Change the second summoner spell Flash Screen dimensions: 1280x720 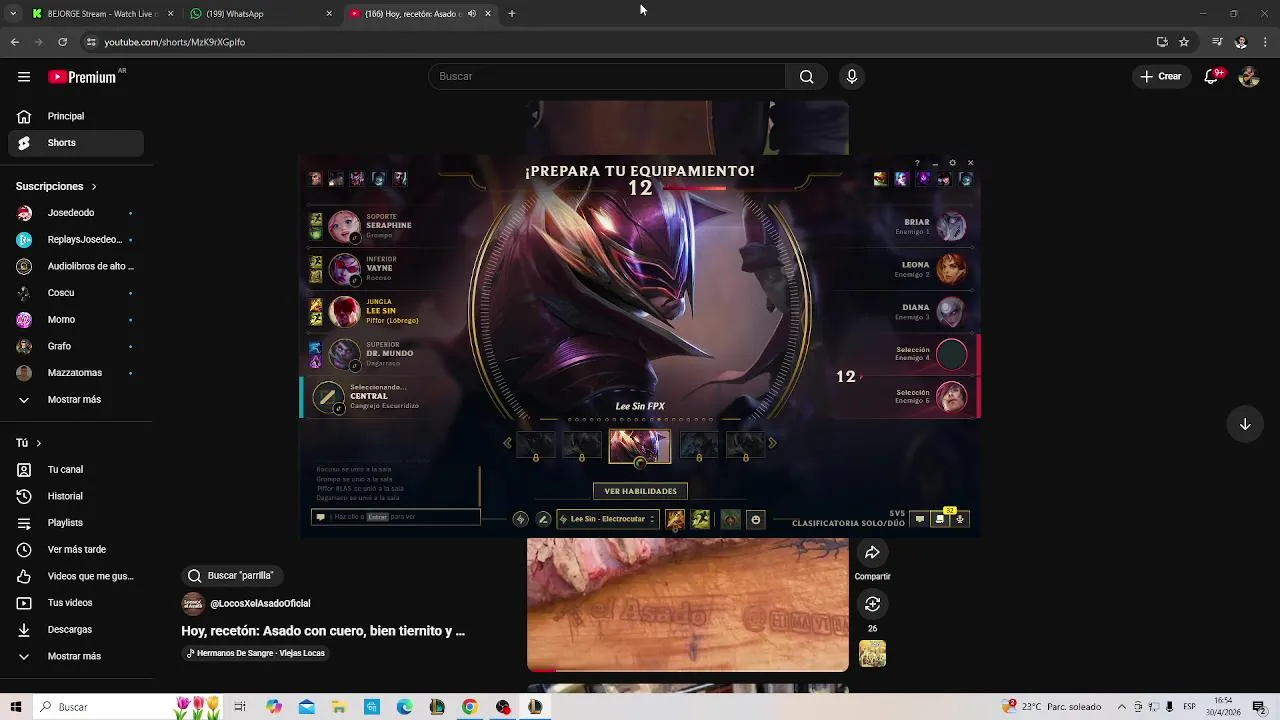pyautogui.click(x=701, y=519)
